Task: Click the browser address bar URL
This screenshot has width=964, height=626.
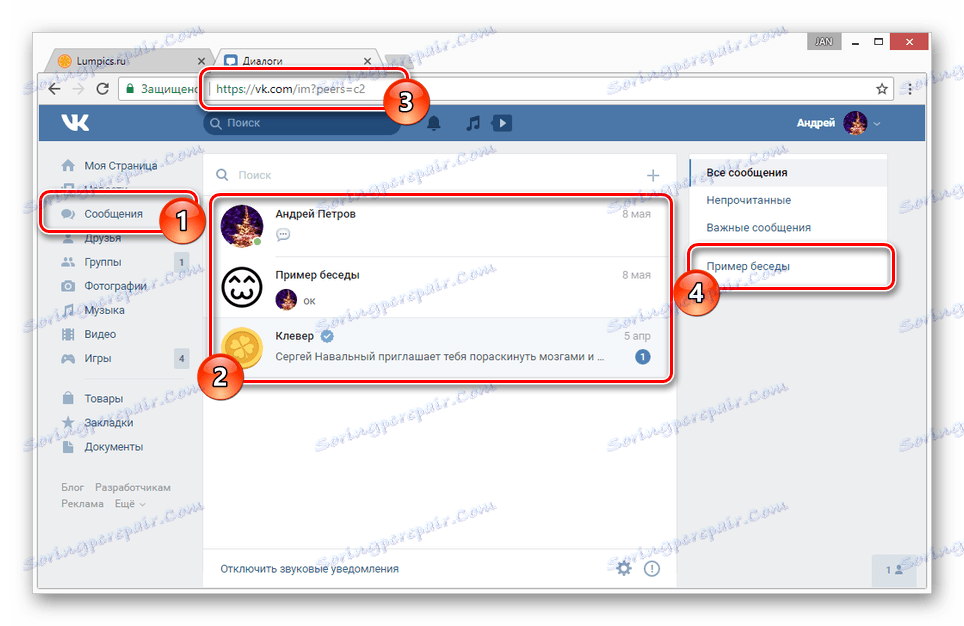Action: pyautogui.click(x=290, y=89)
